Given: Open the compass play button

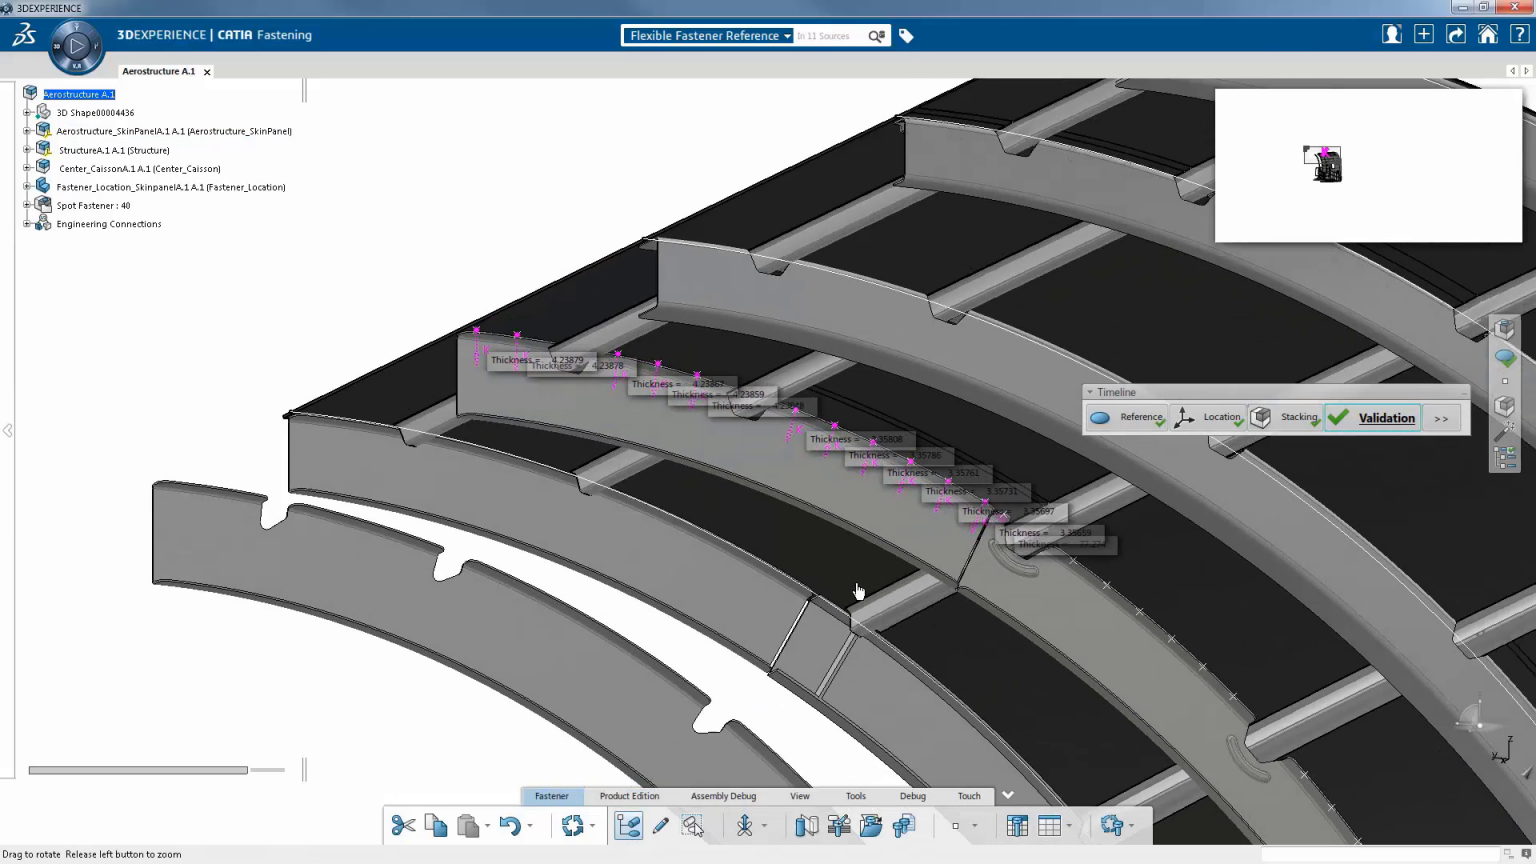Looking at the screenshot, I should (x=76, y=46).
